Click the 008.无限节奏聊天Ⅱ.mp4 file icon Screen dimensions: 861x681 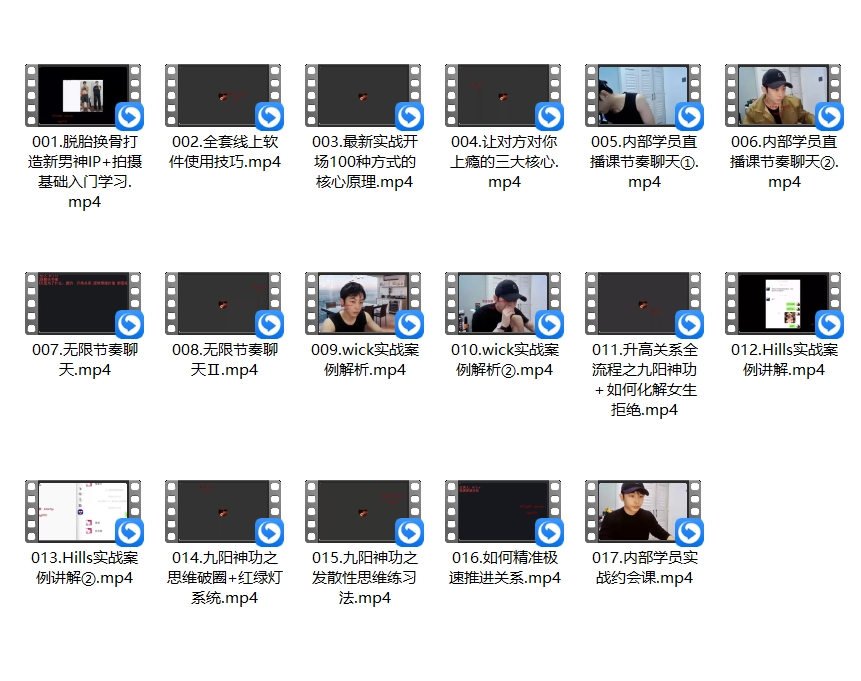pyautogui.click(x=224, y=304)
